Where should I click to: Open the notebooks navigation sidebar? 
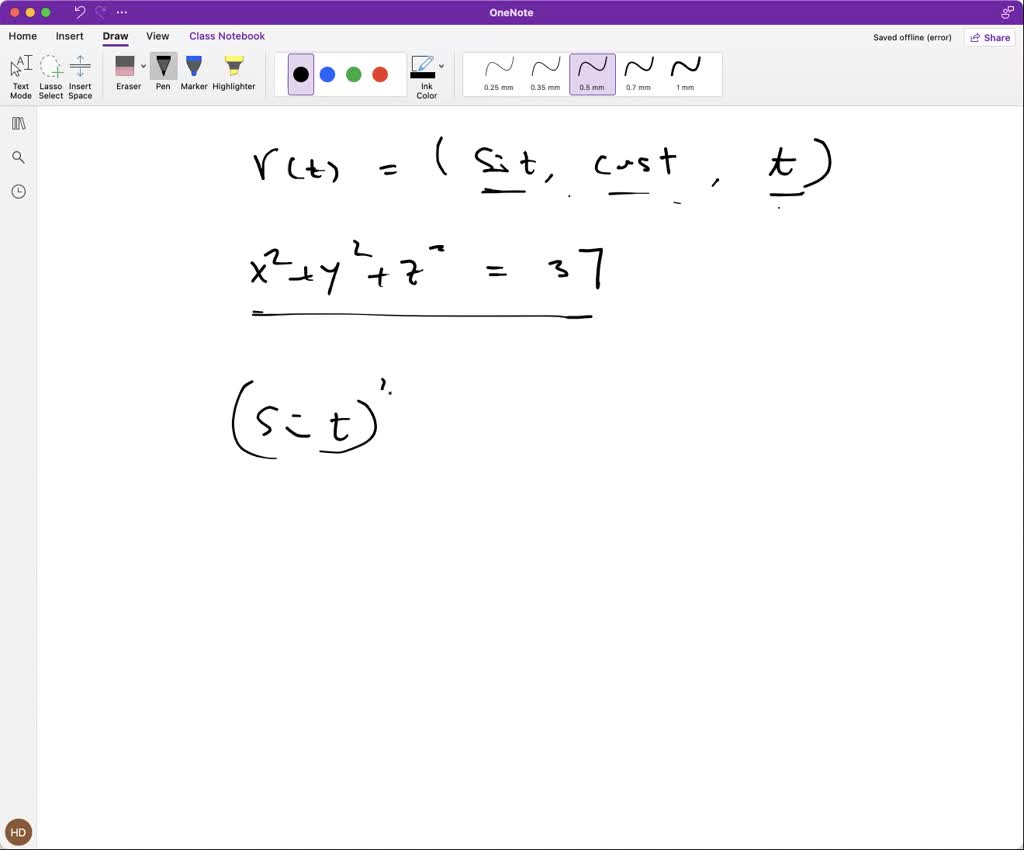point(18,123)
